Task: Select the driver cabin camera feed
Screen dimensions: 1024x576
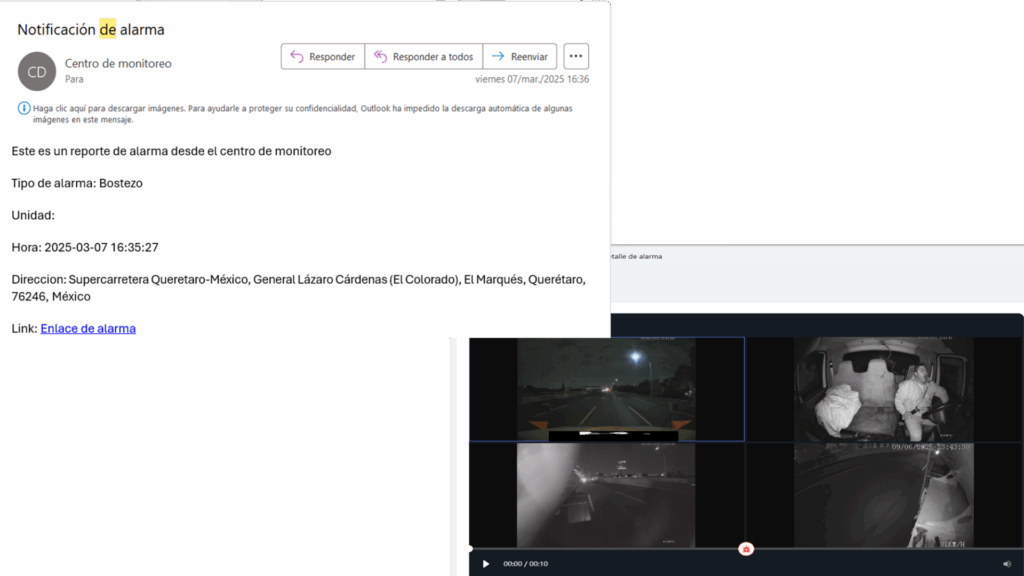Action: (x=884, y=389)
